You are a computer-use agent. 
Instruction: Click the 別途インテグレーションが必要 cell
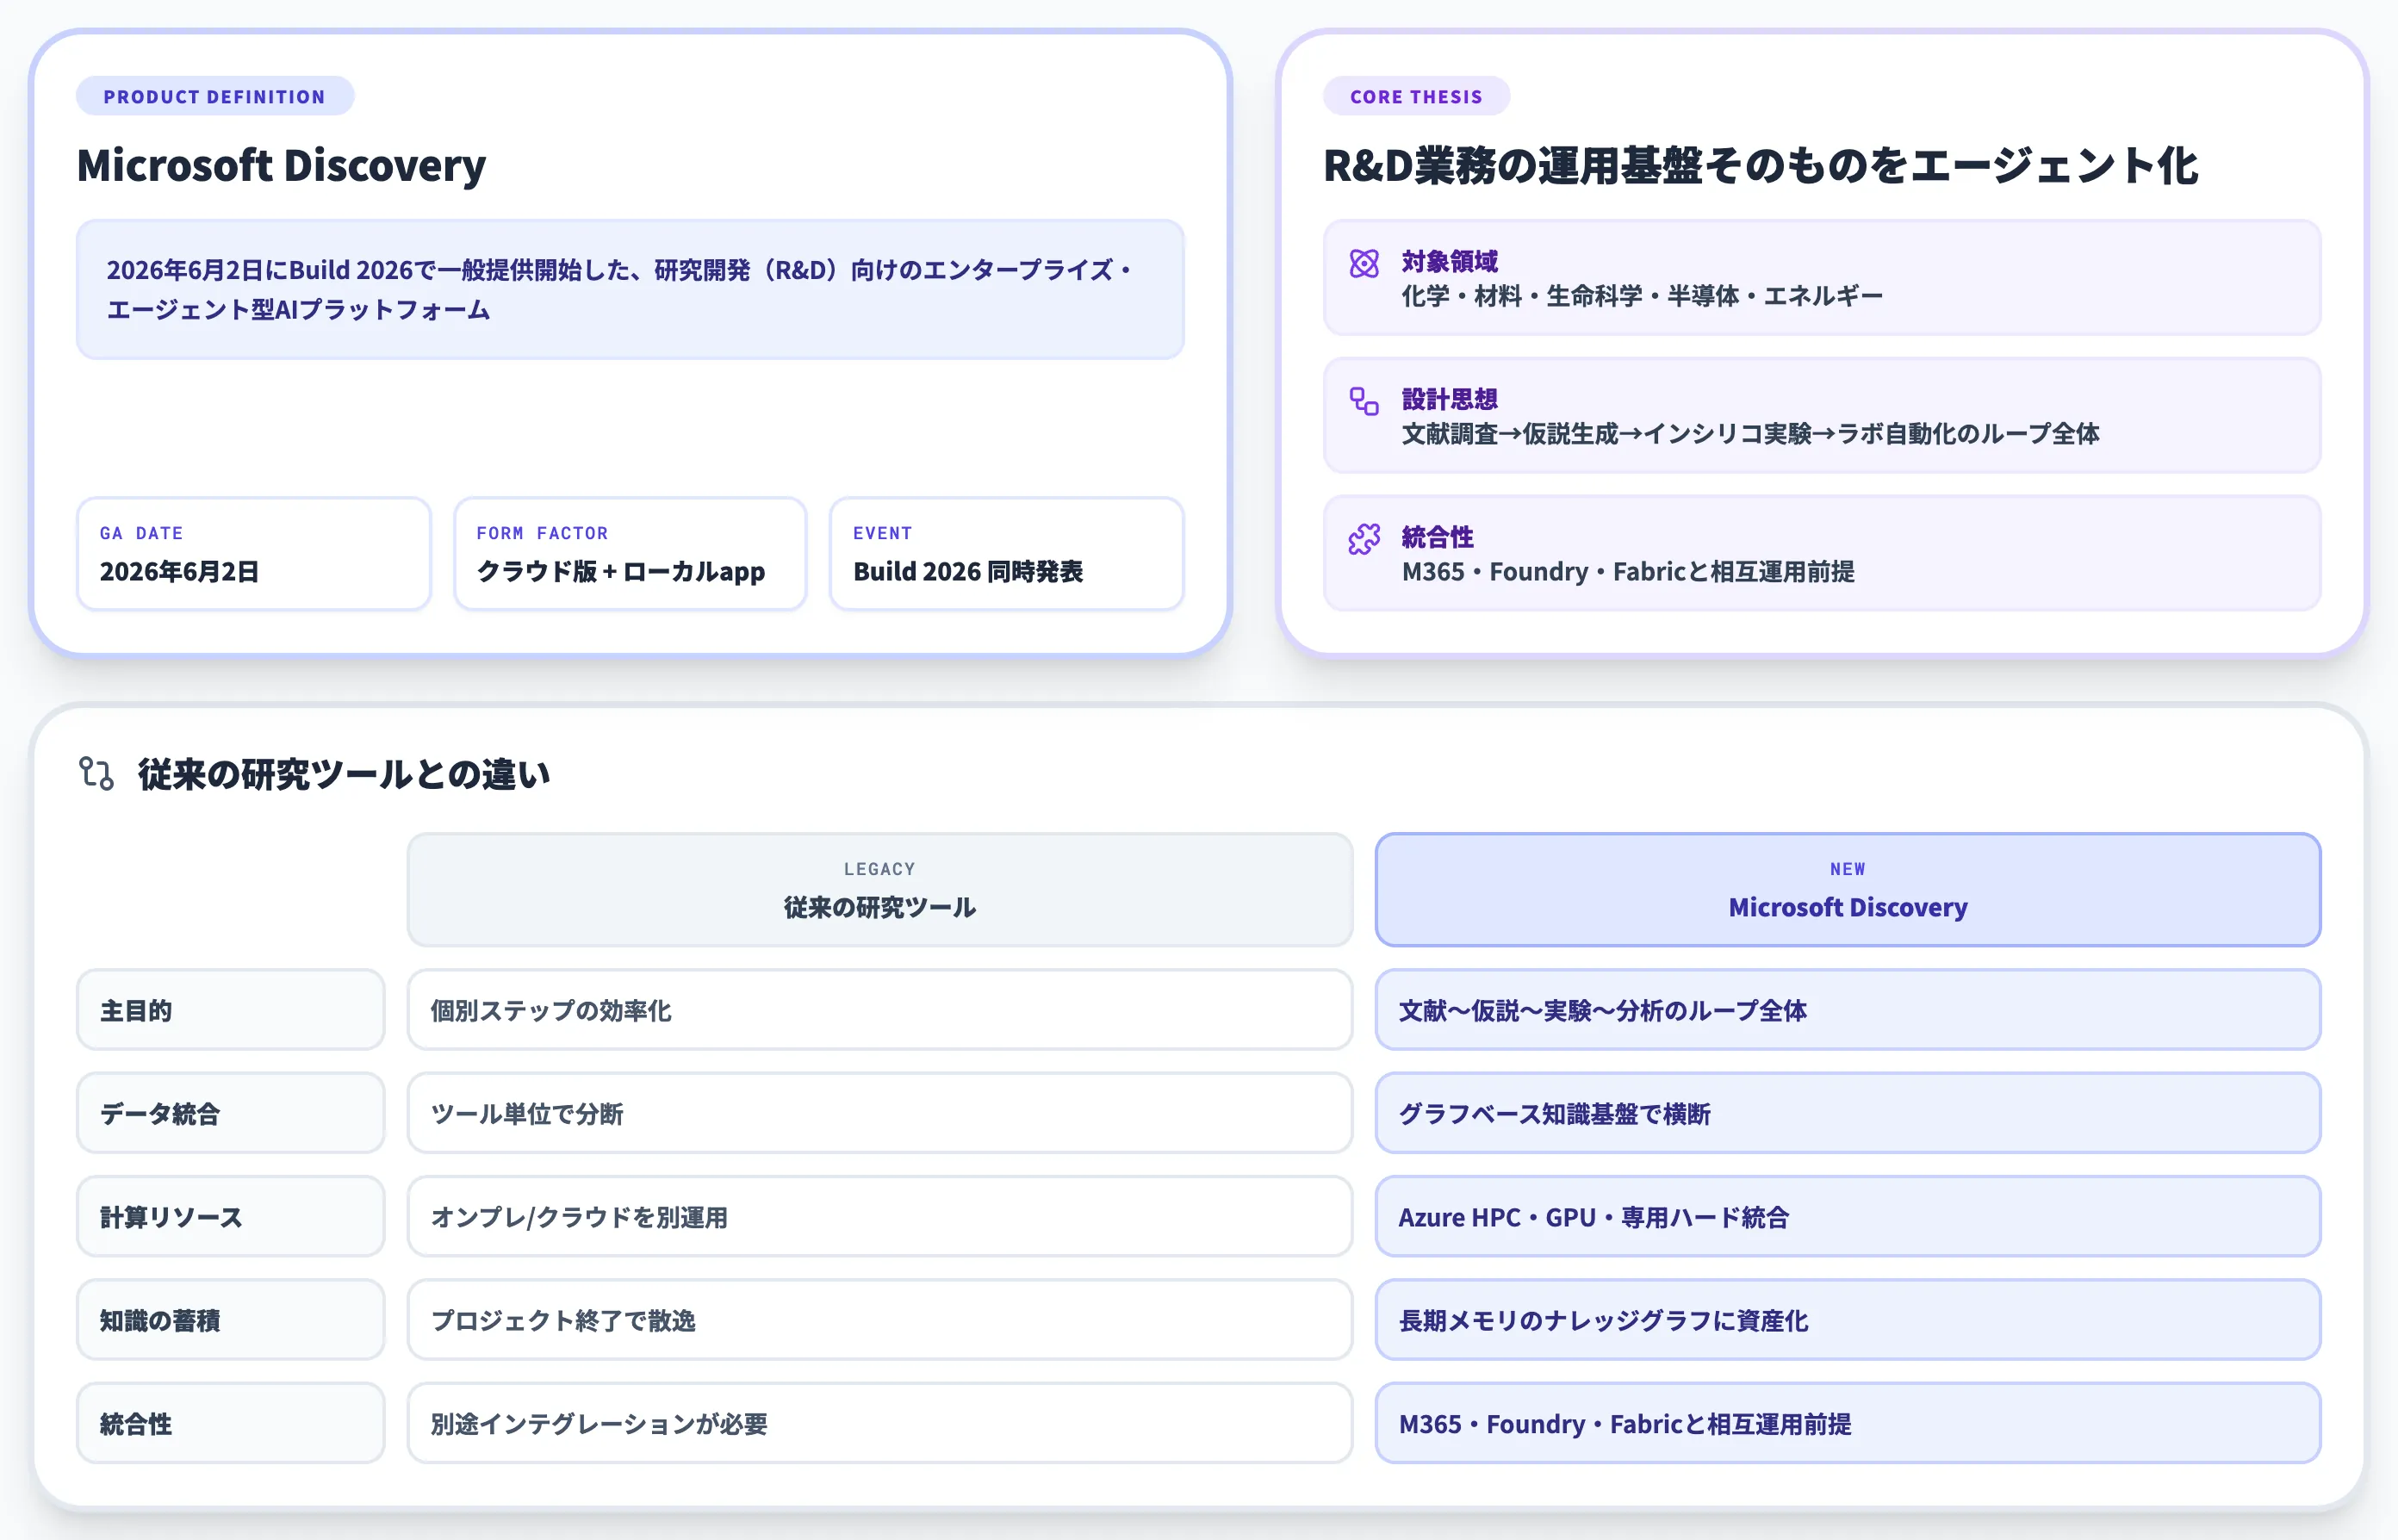point(880,1423)
